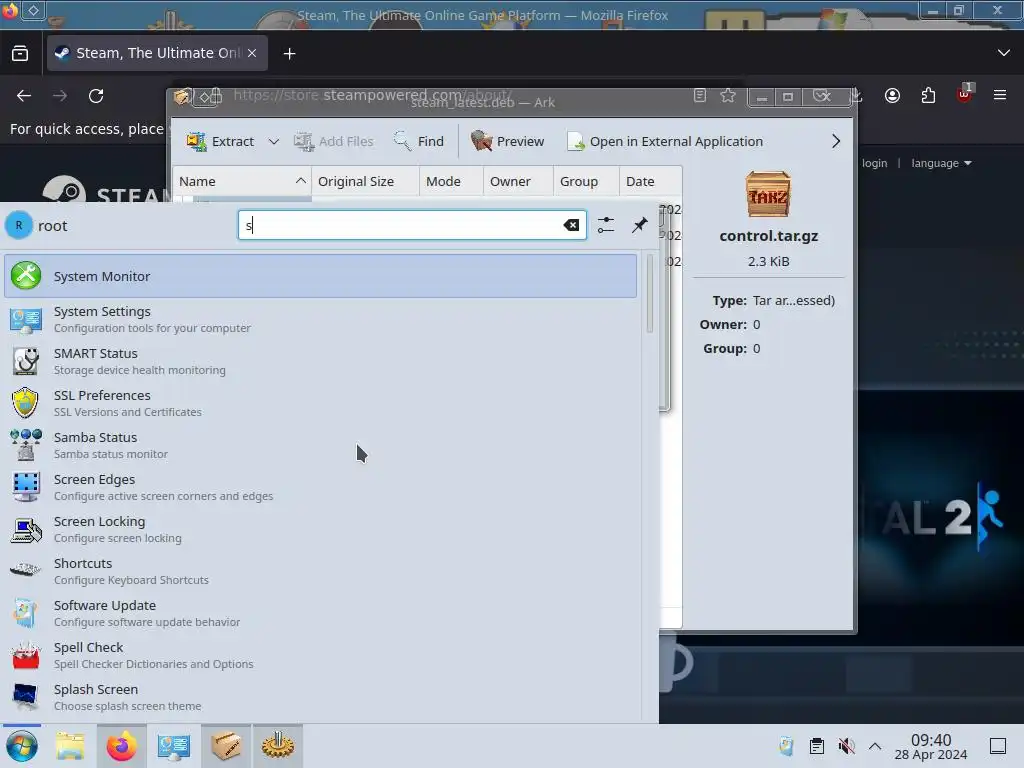
Task: Open the start menu button in taskbar
Action: [22, 746]
